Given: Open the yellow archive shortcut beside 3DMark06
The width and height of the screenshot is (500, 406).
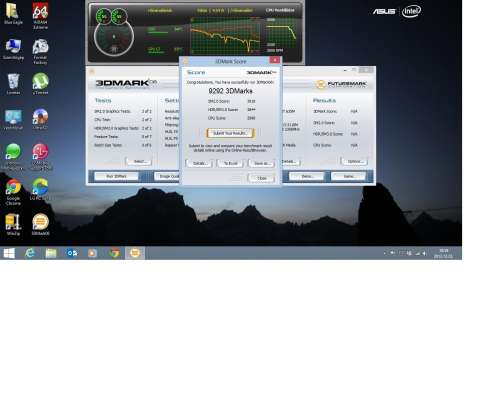Looking at the screenshot, I should coord(13,224).
